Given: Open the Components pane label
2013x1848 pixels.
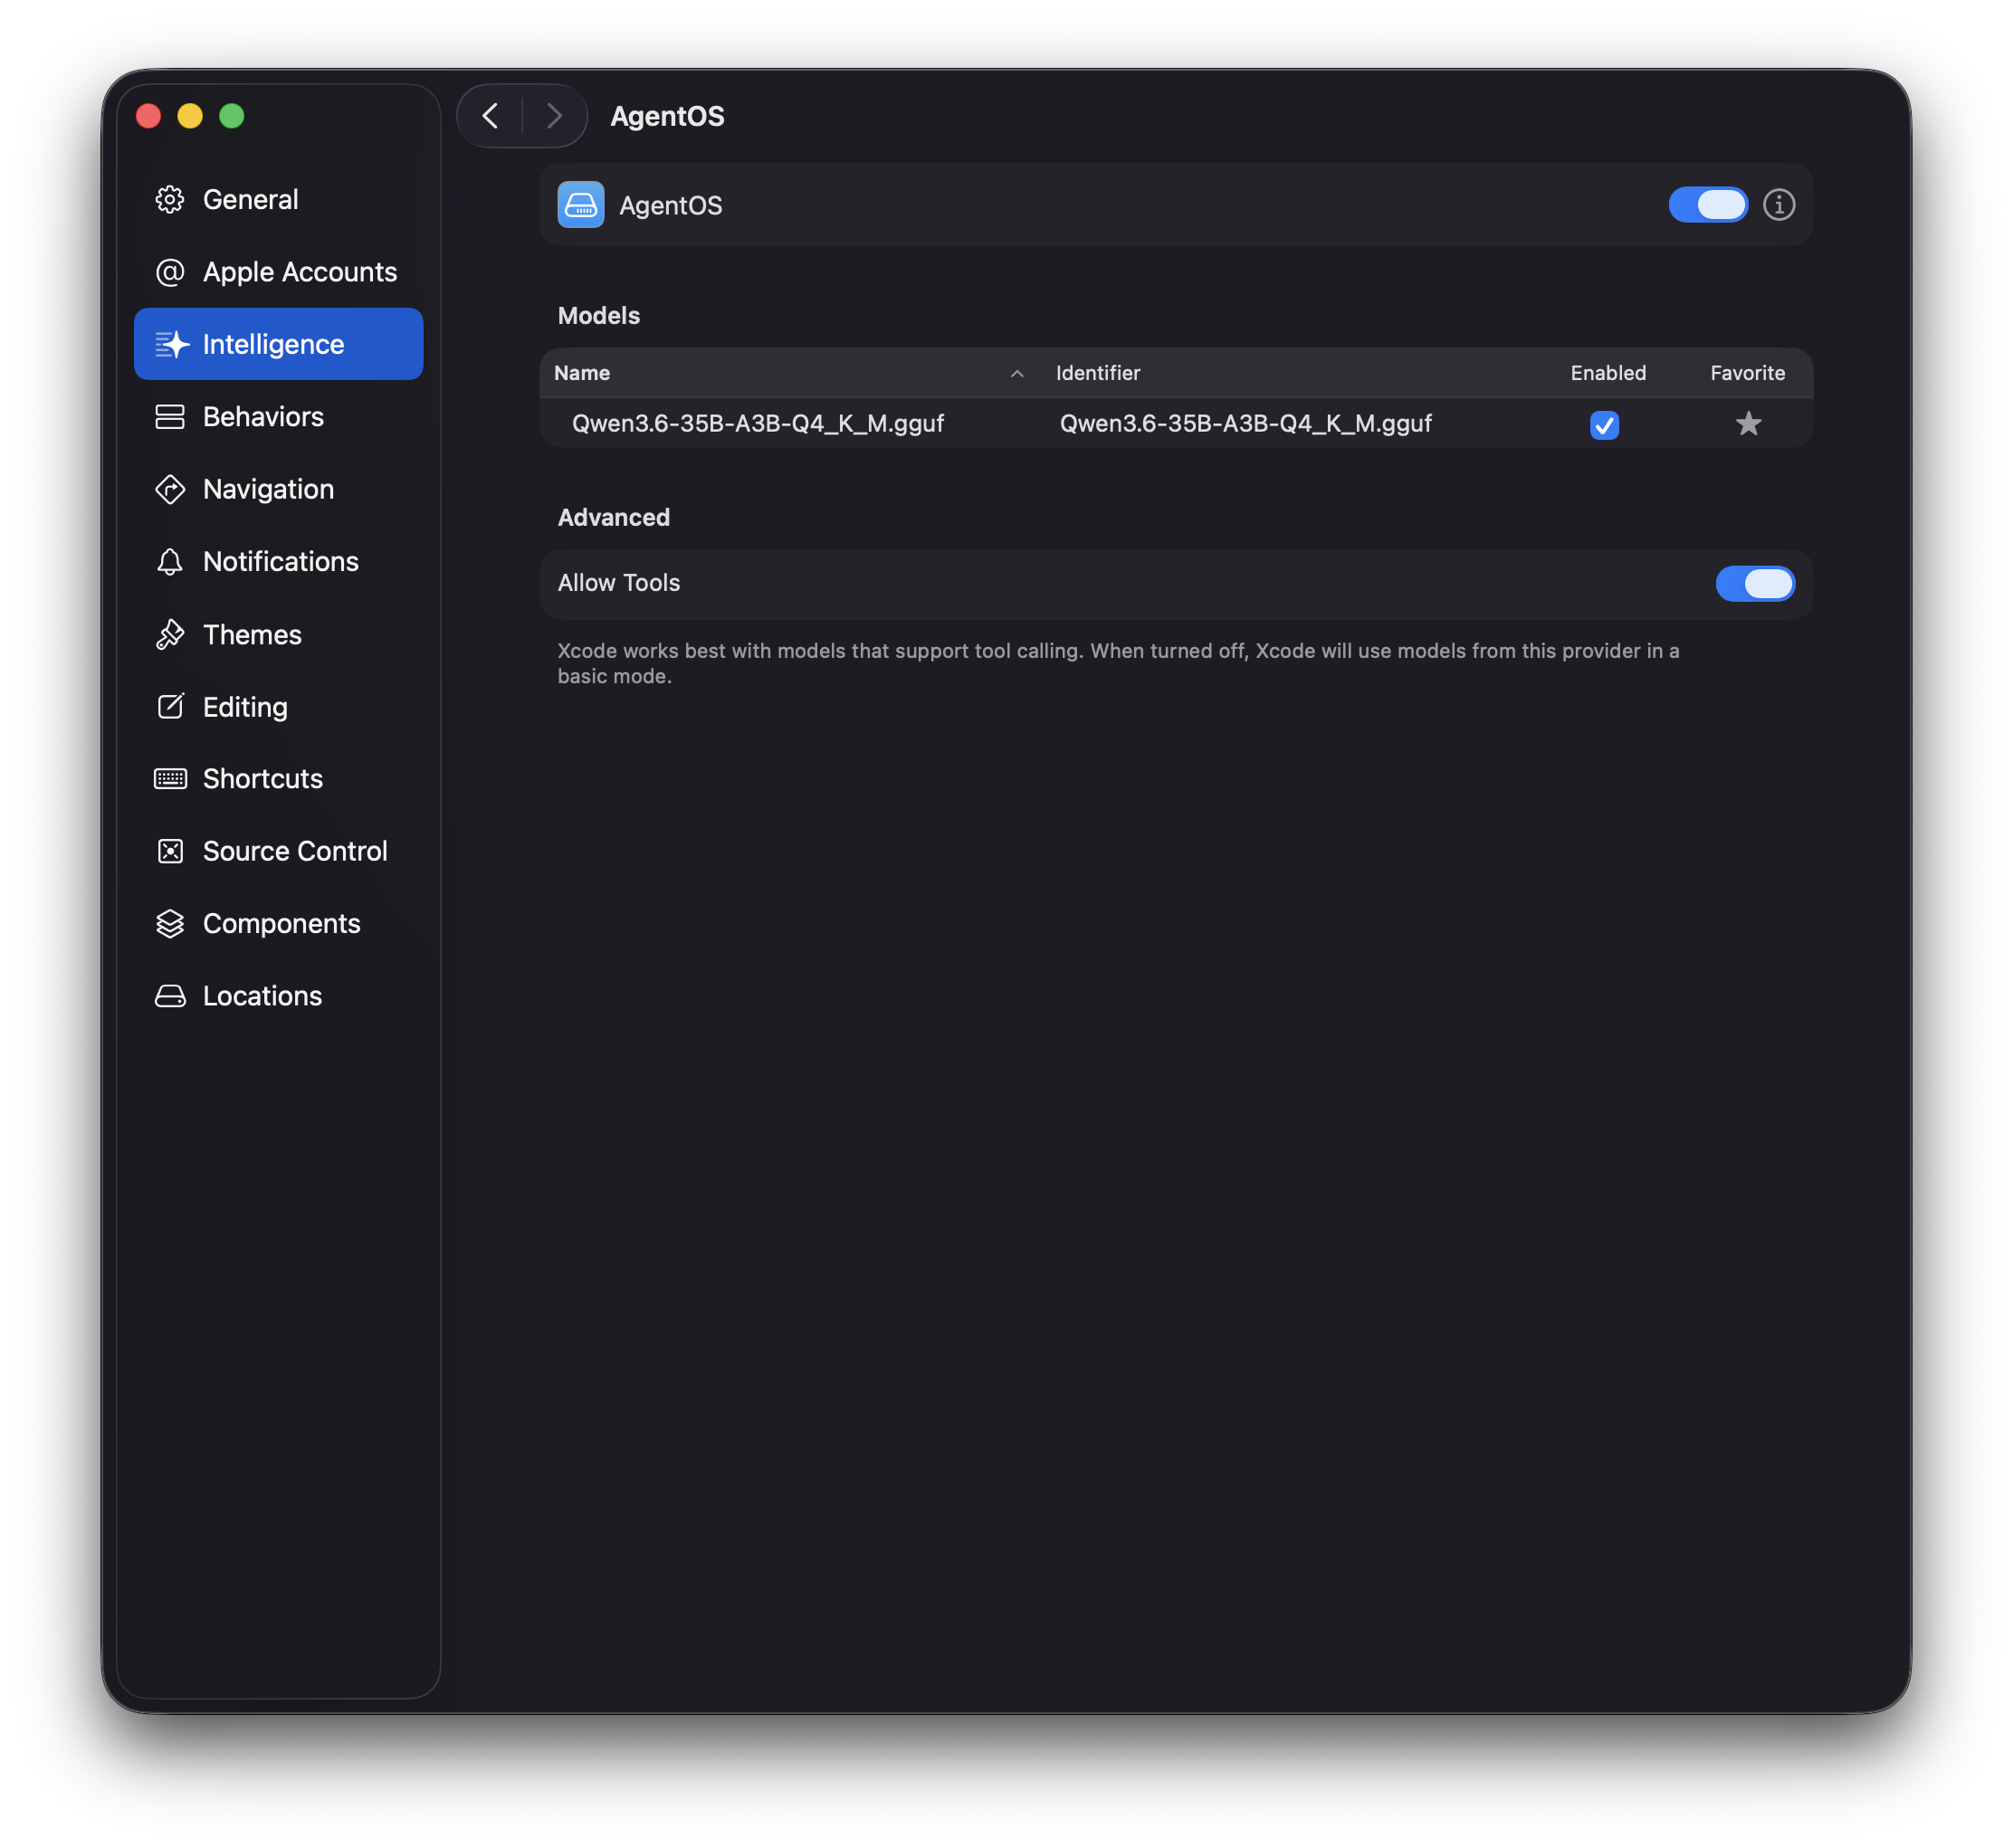Looking at the screenshot, I should pyautogui.click(x=281, y=924).
